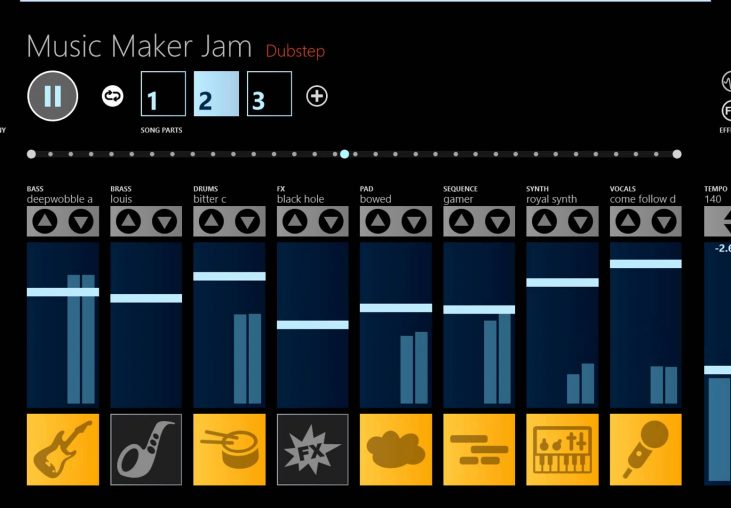Toggle the Synth keyboard instrument tile
731x508 pixels.
point(562,450)
